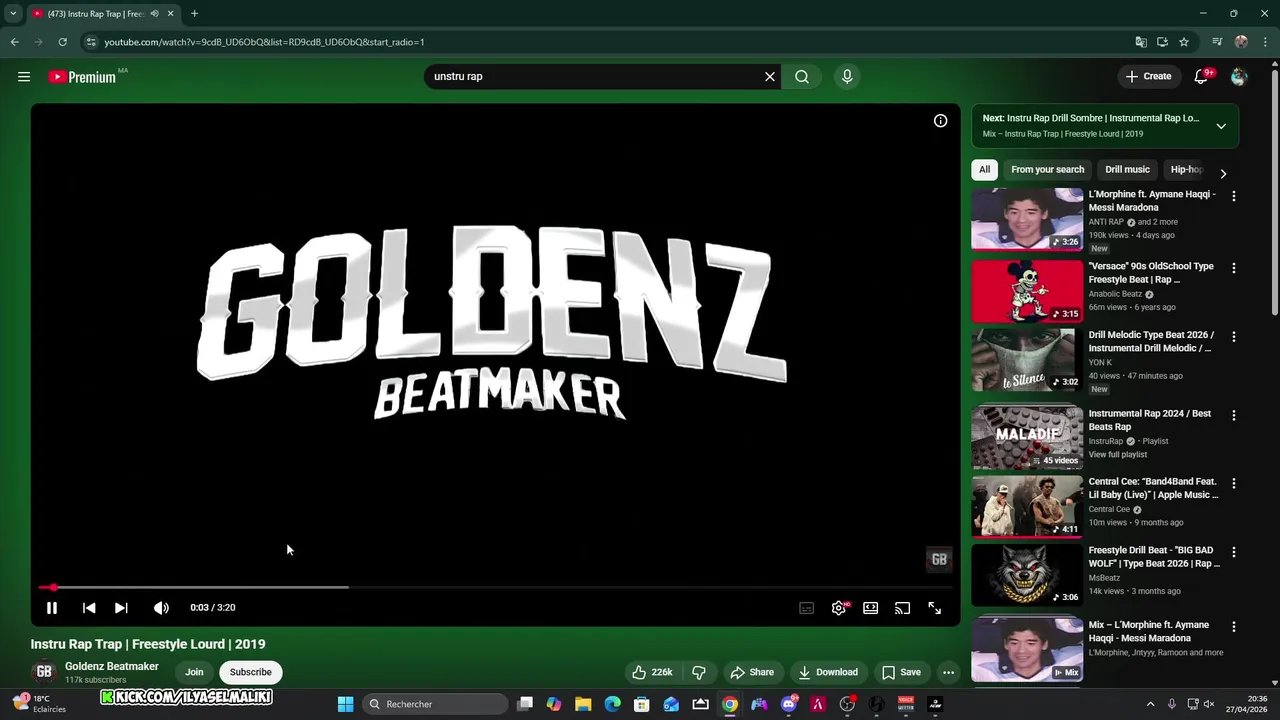The height and width of the screenshot is (720, 1280).
Task: Select the All filter chip
Action: pyautogui.click(x=984, y=169)
